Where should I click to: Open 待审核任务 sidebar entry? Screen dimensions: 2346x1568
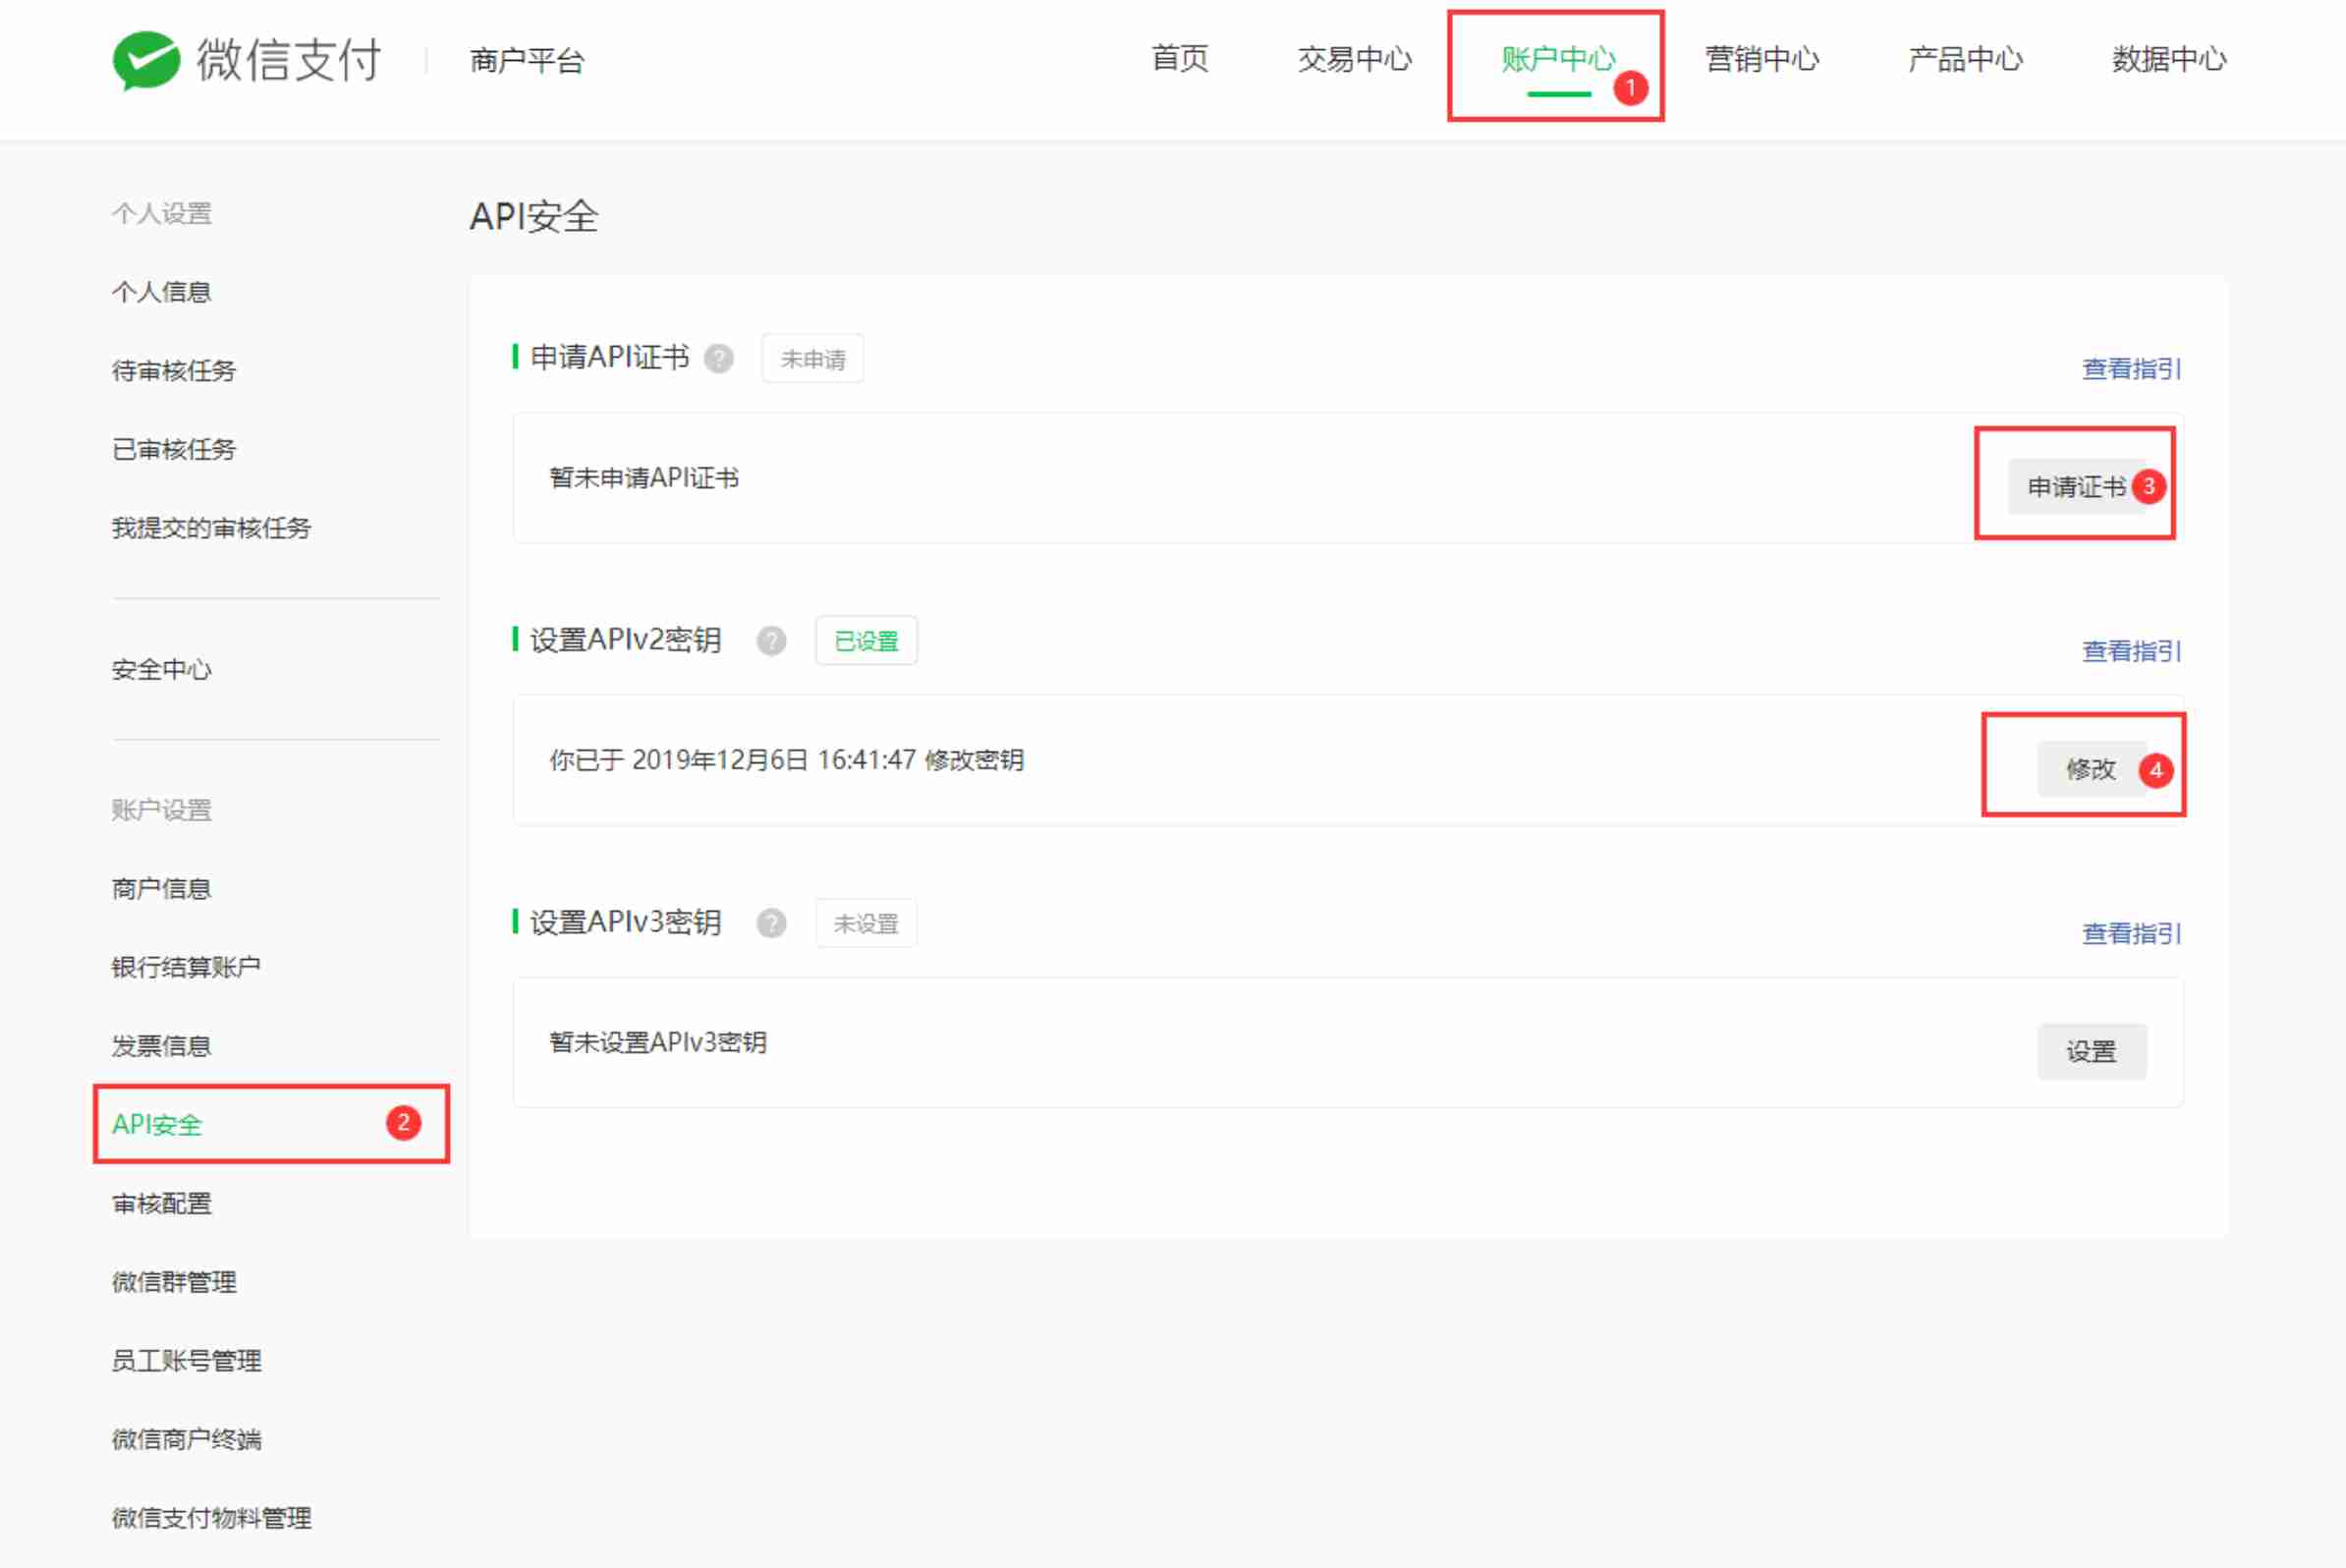[x=173, y=371]
